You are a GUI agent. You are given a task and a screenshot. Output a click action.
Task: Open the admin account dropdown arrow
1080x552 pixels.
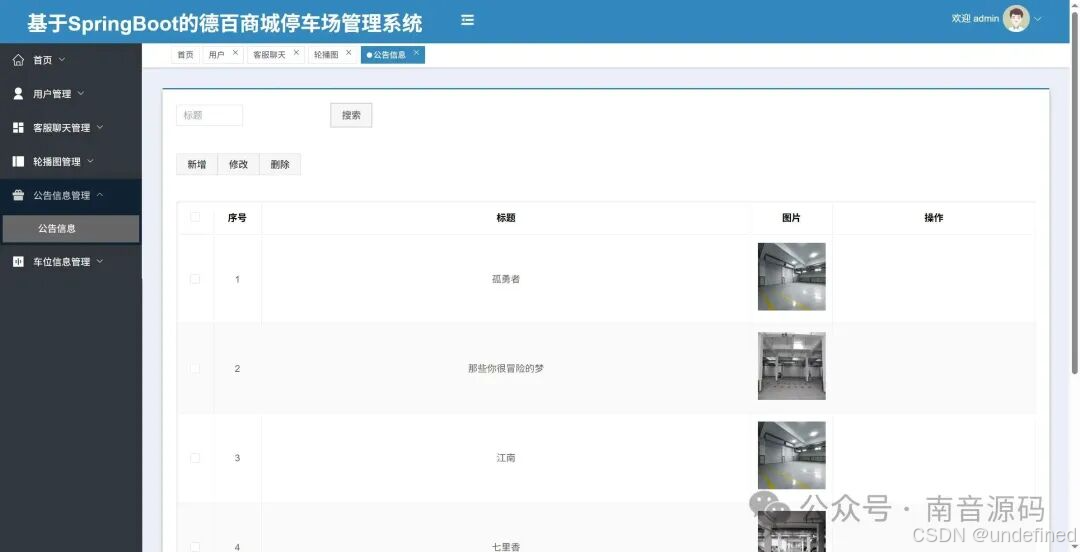click(1038, 19)
